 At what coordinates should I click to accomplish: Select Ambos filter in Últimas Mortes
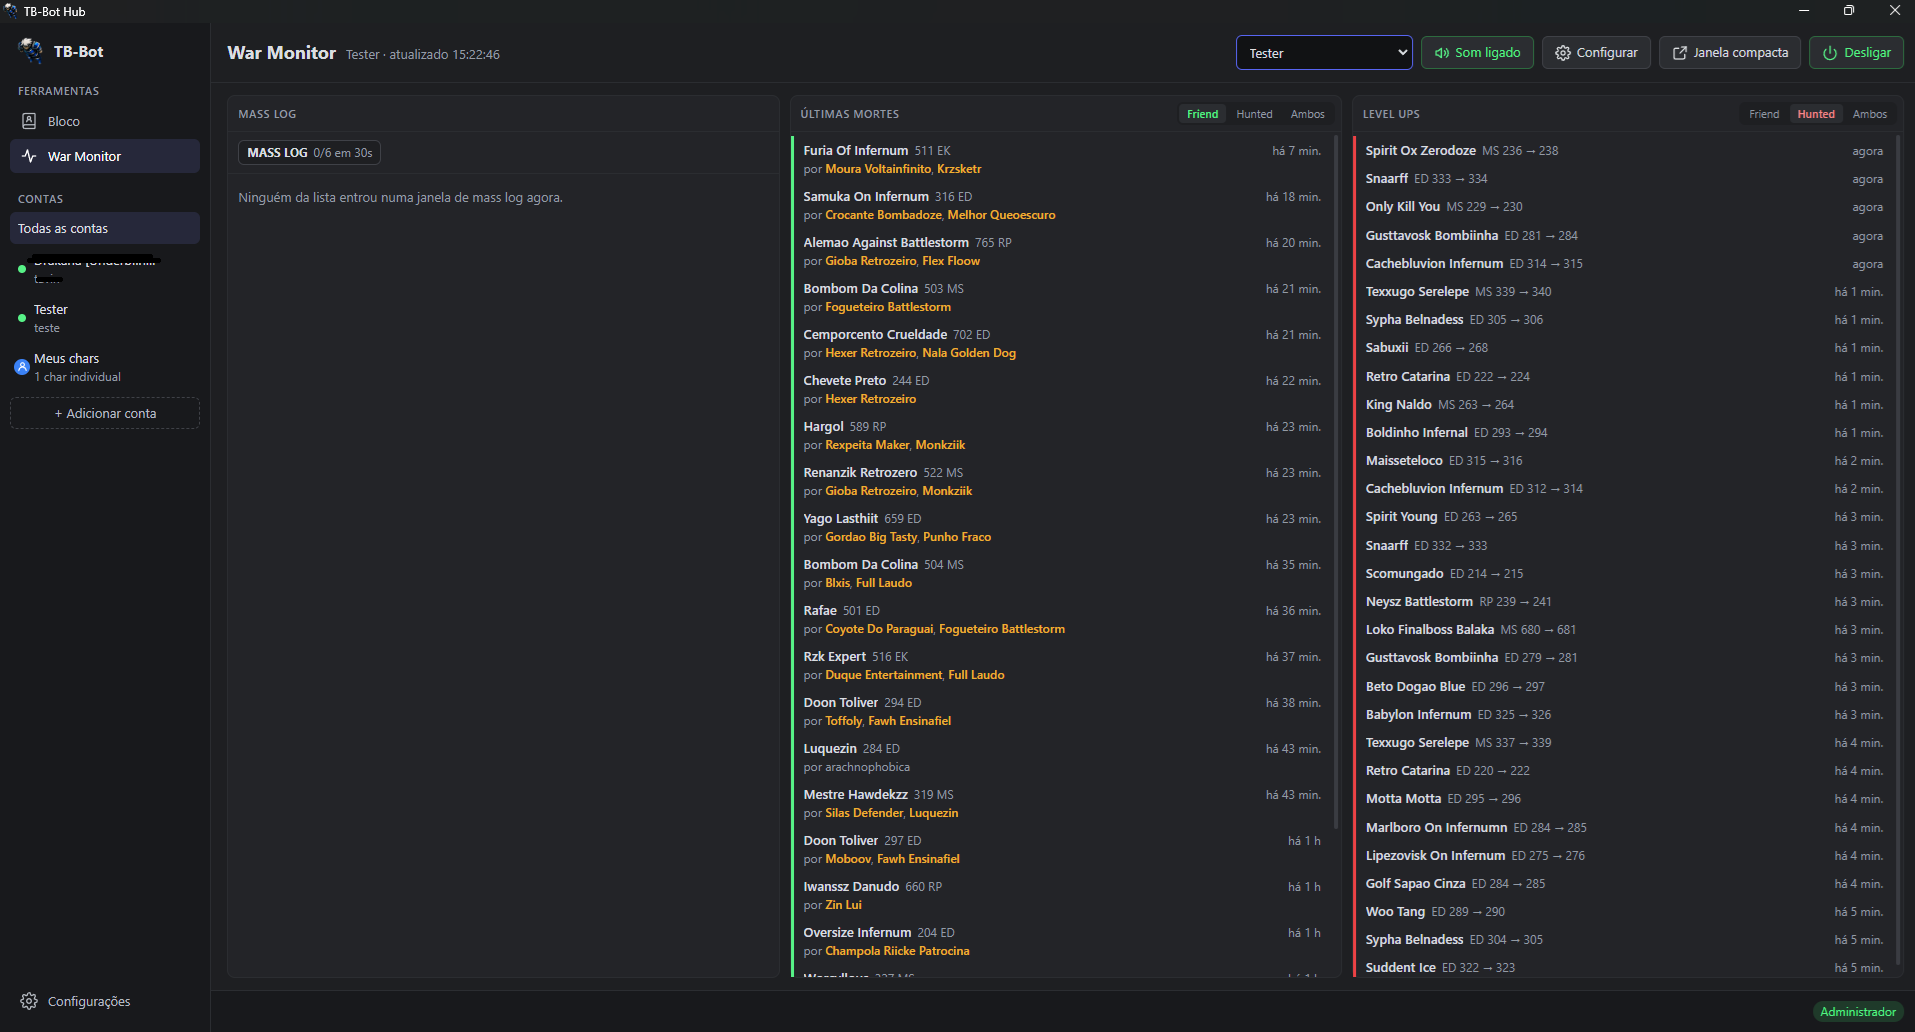[1307, 114]
